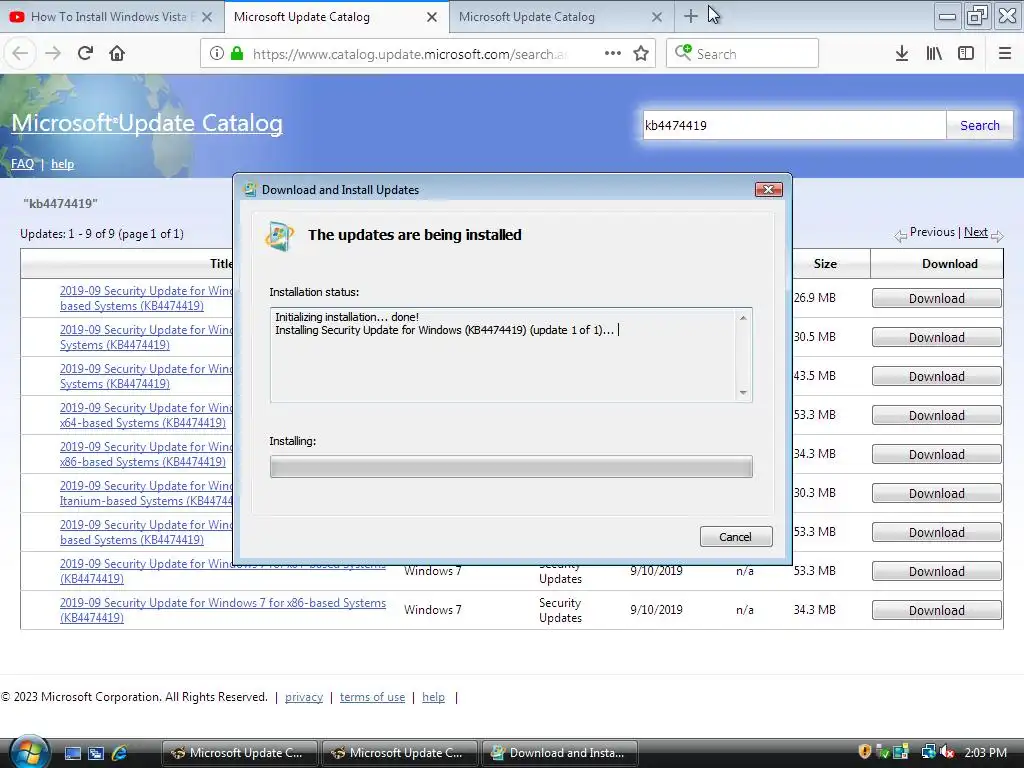Close the active Microsoft Update Catalog tab
1024x768 pixels.
[432, 17]
